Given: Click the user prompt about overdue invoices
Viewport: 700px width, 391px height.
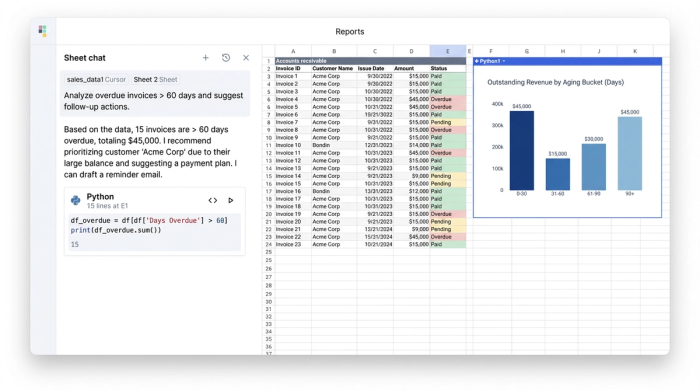Looking at the screenshot, I should pos(154,101).
